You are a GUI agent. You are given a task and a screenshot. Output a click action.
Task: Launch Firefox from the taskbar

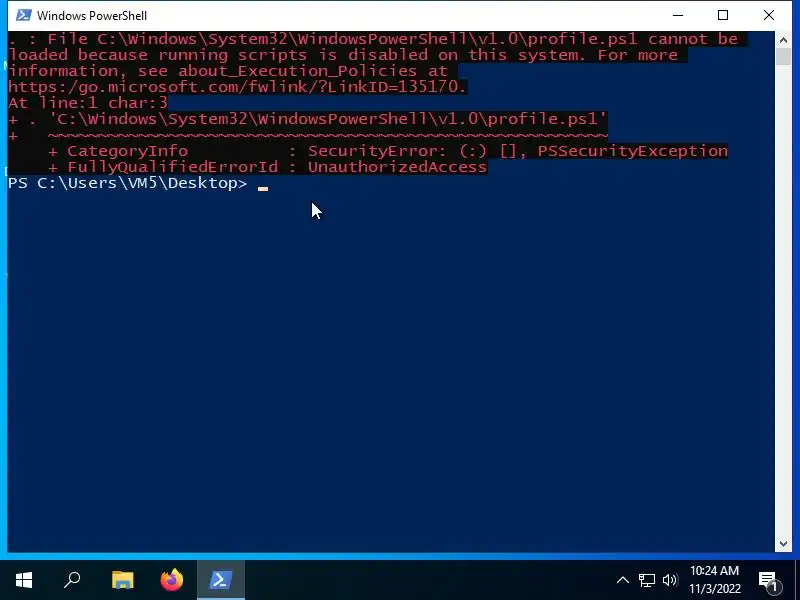click(171, 580)
